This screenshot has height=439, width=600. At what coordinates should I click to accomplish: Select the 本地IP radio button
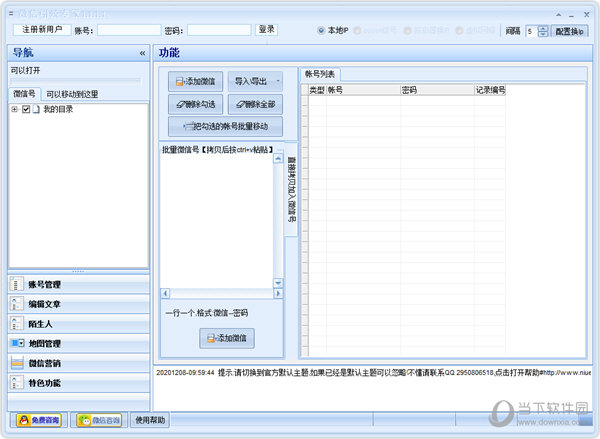[x=321, y=30]
